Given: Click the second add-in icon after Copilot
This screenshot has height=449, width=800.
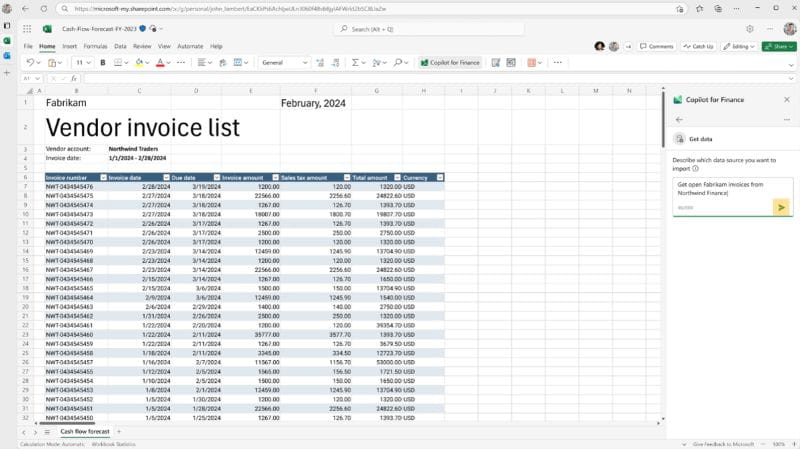Looking at the screenshot, I should coord(511,63).
